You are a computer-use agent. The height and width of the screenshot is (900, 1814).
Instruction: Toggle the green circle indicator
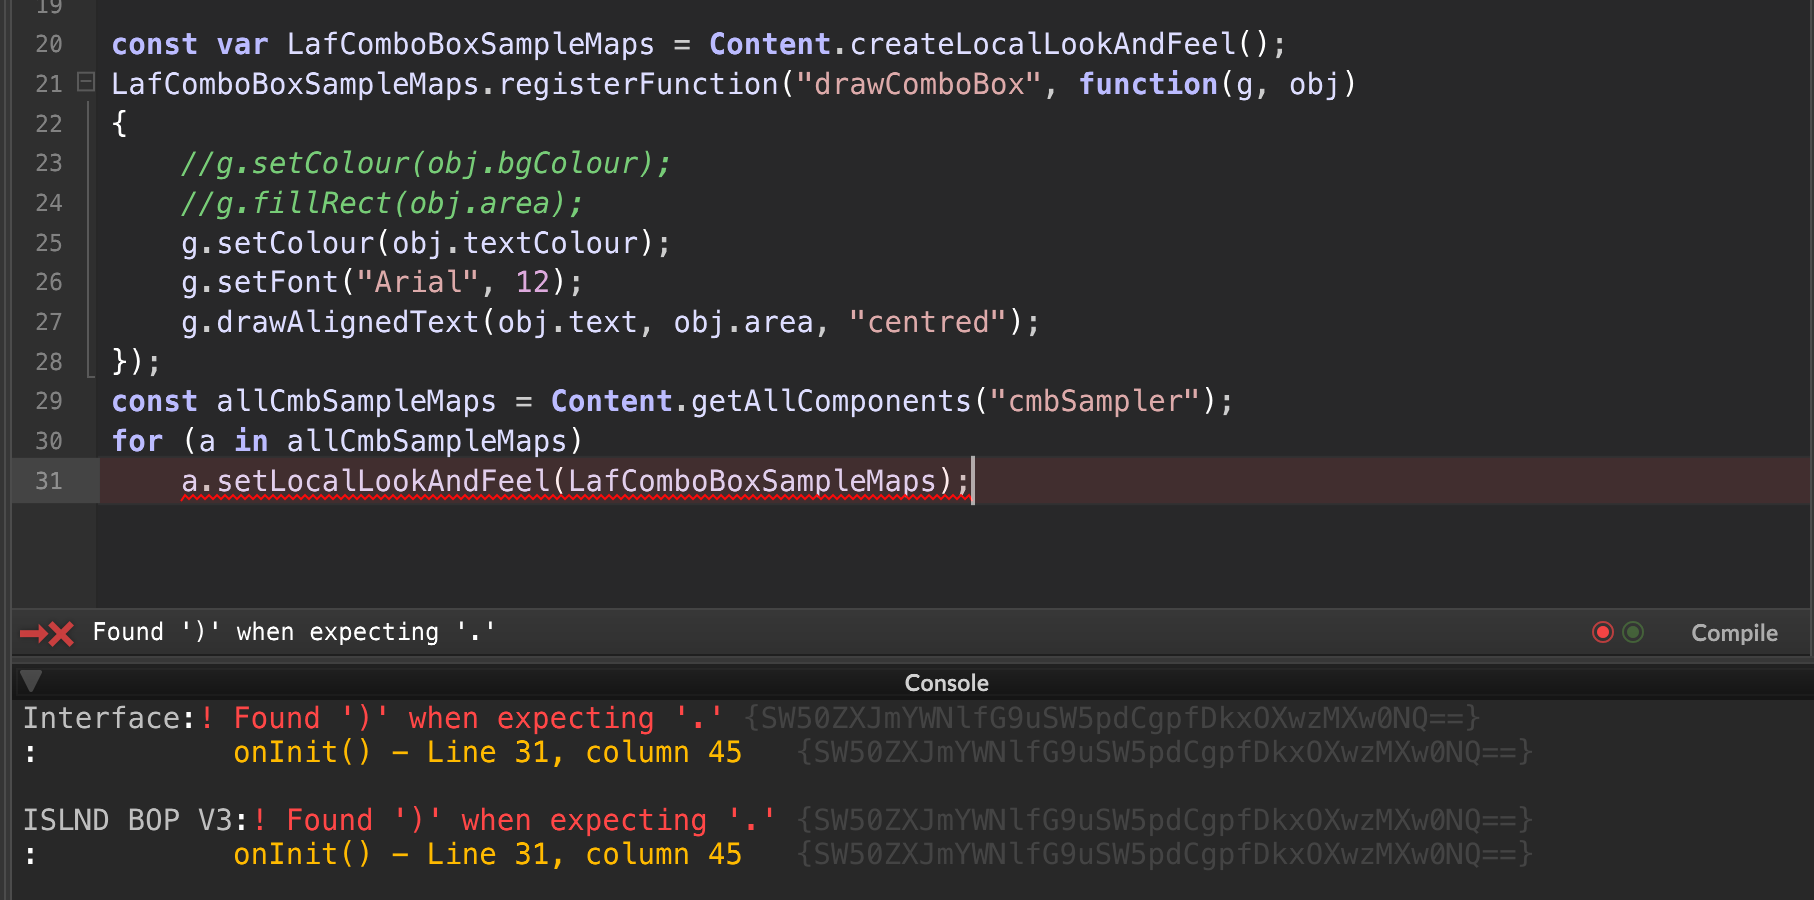1633,632
